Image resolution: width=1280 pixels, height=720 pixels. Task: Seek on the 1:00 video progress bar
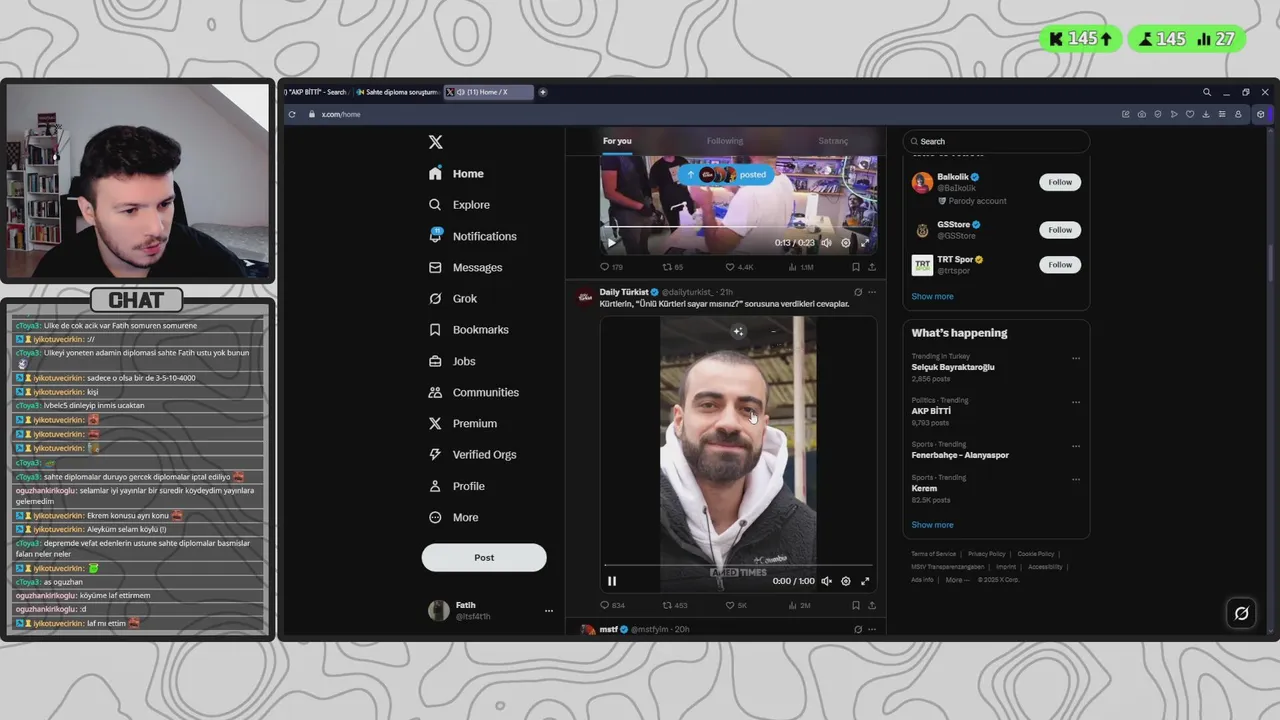click(738, 566)
